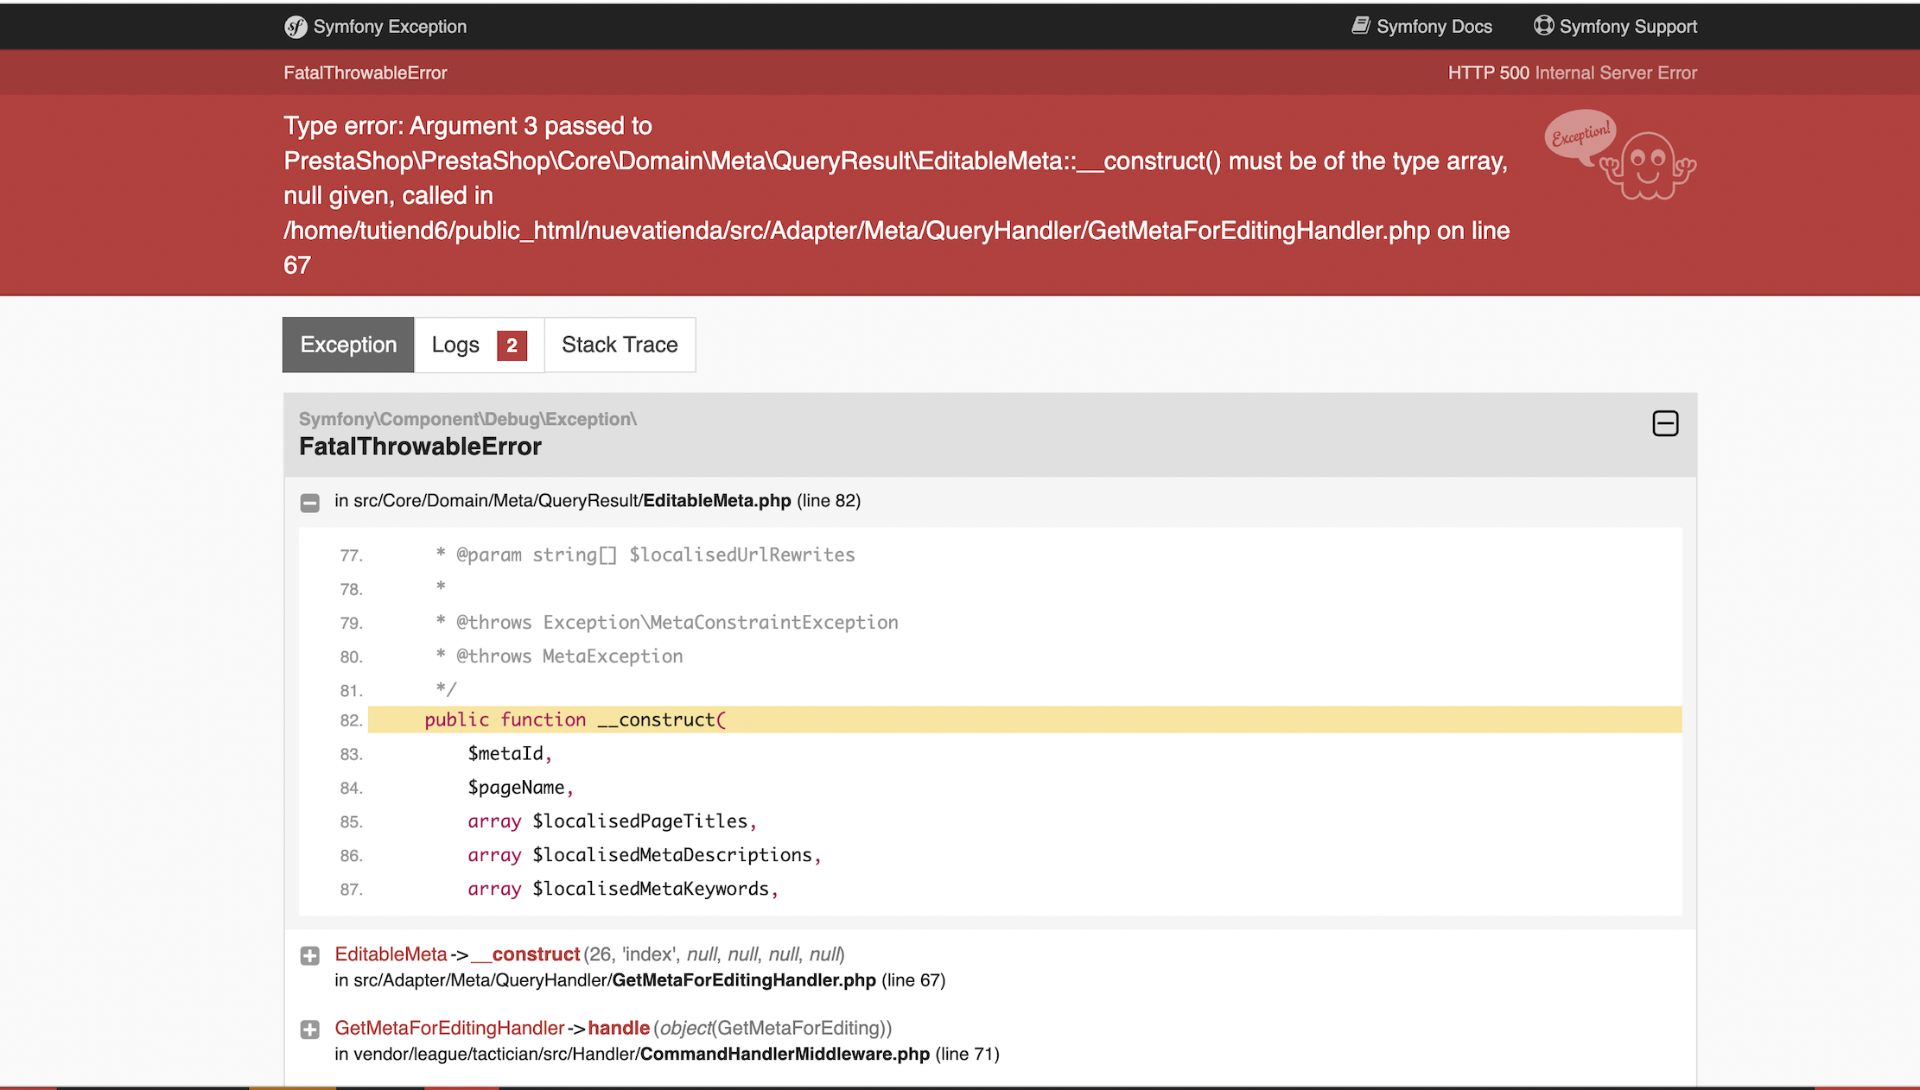Click the Symfony logo icon in header
1920x1090 pixels.
coord(295,27)
